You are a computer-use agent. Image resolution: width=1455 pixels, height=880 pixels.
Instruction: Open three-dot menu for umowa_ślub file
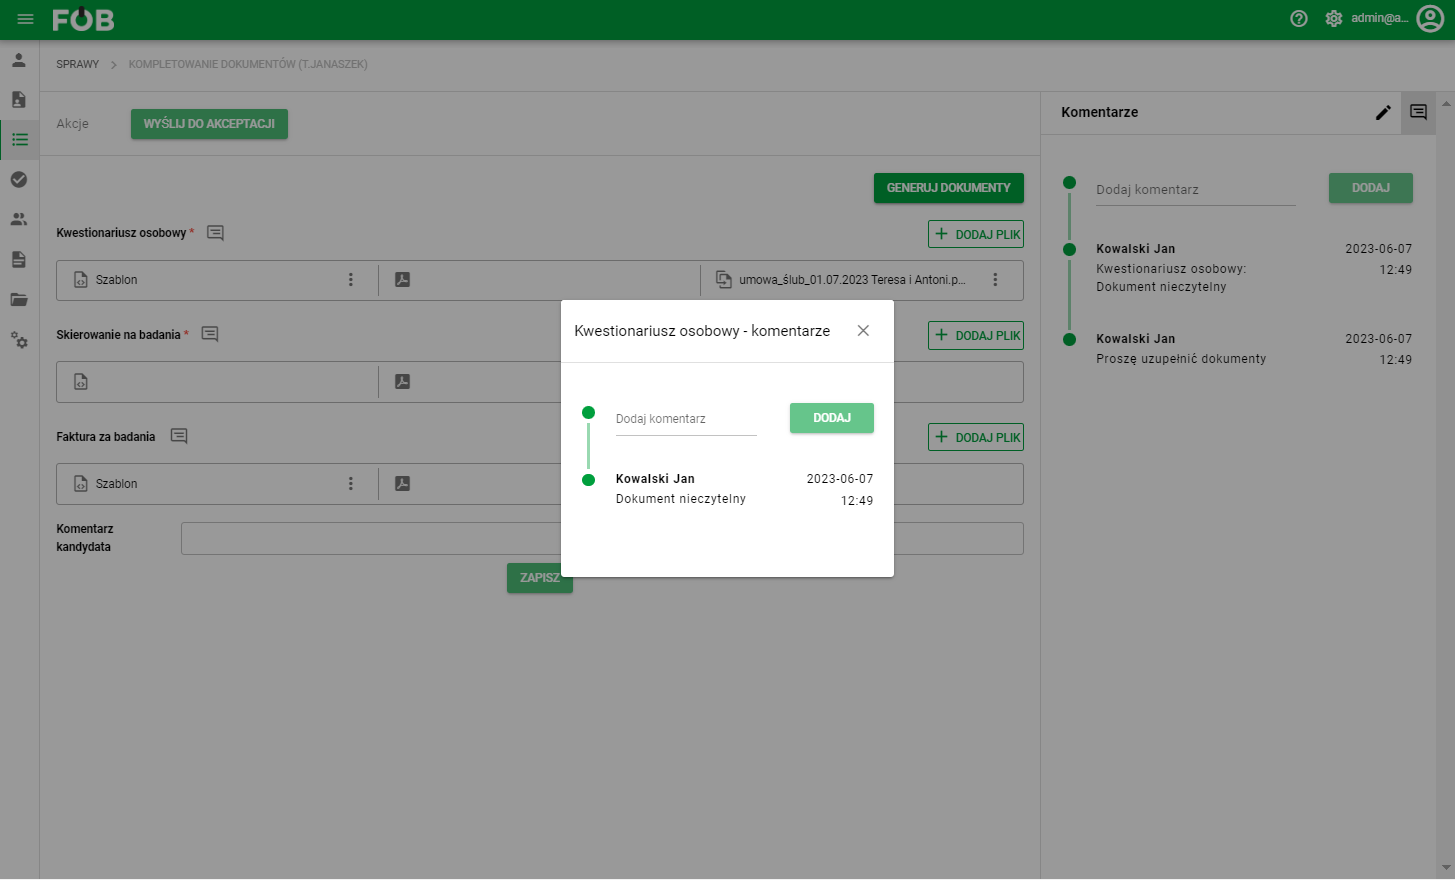click(x=995, y=280)
